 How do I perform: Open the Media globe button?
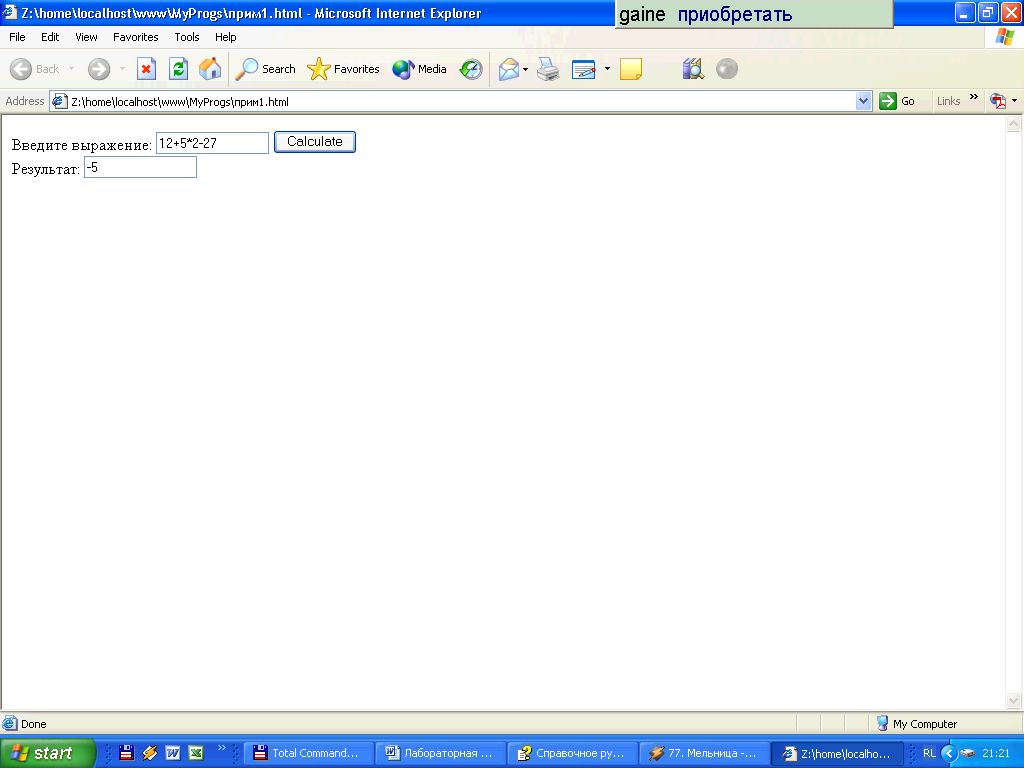(419, 69)
